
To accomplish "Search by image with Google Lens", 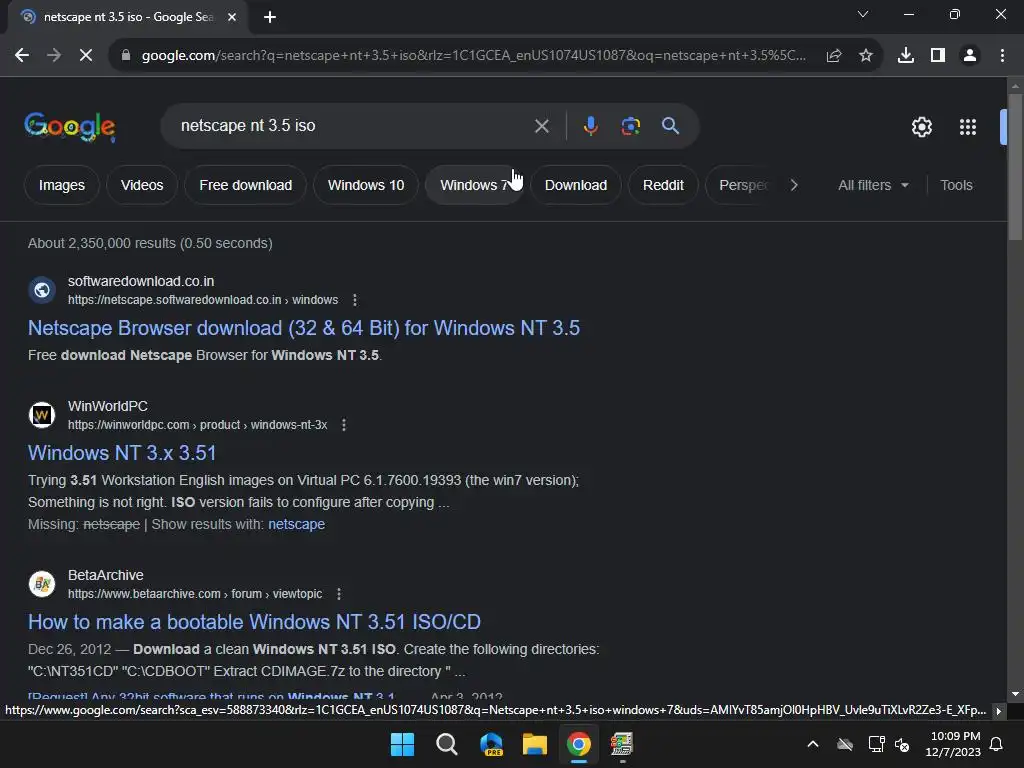I will pyautogui.click(x=630, y=126).
